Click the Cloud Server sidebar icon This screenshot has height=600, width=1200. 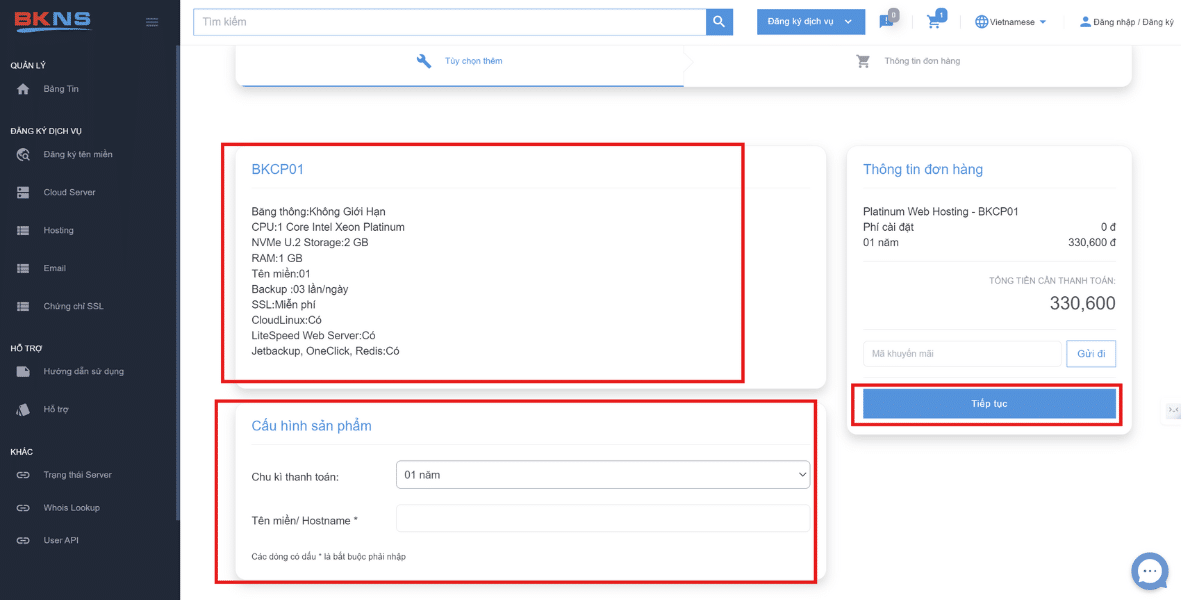point(24,192)
